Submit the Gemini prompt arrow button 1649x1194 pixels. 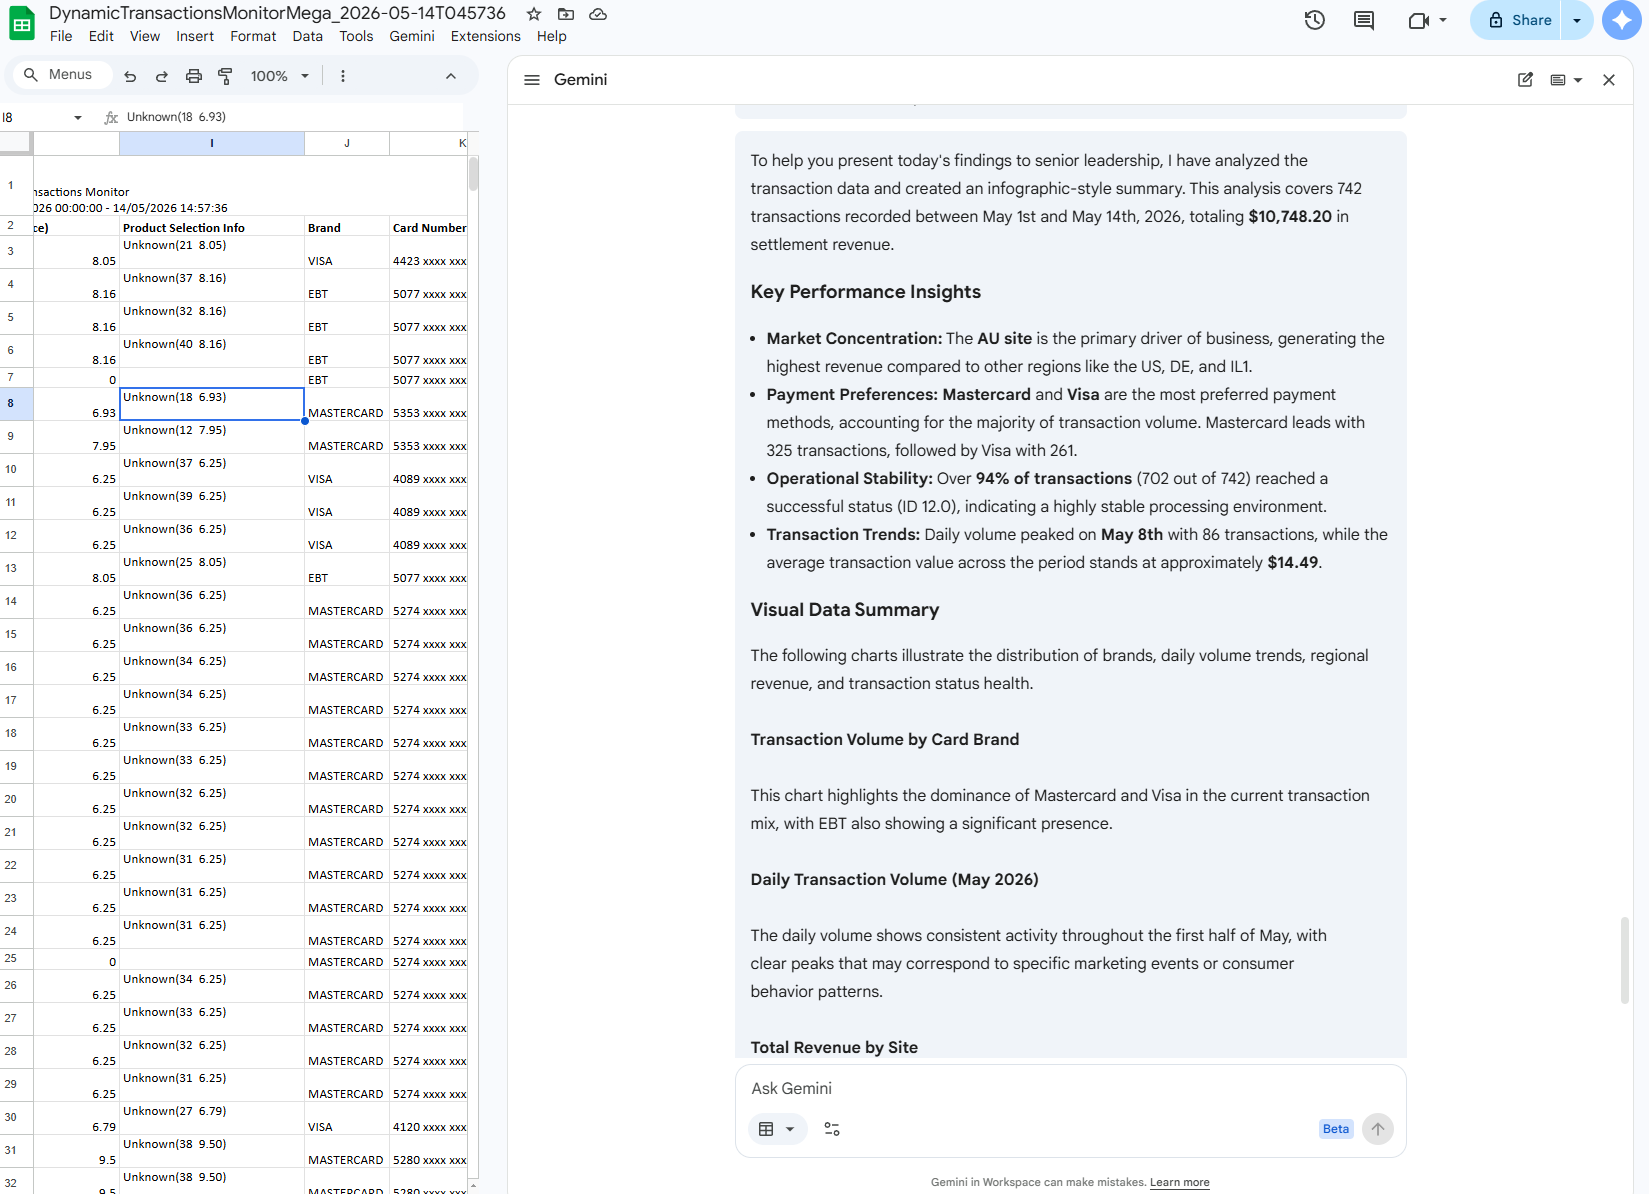point(1378,1129)
